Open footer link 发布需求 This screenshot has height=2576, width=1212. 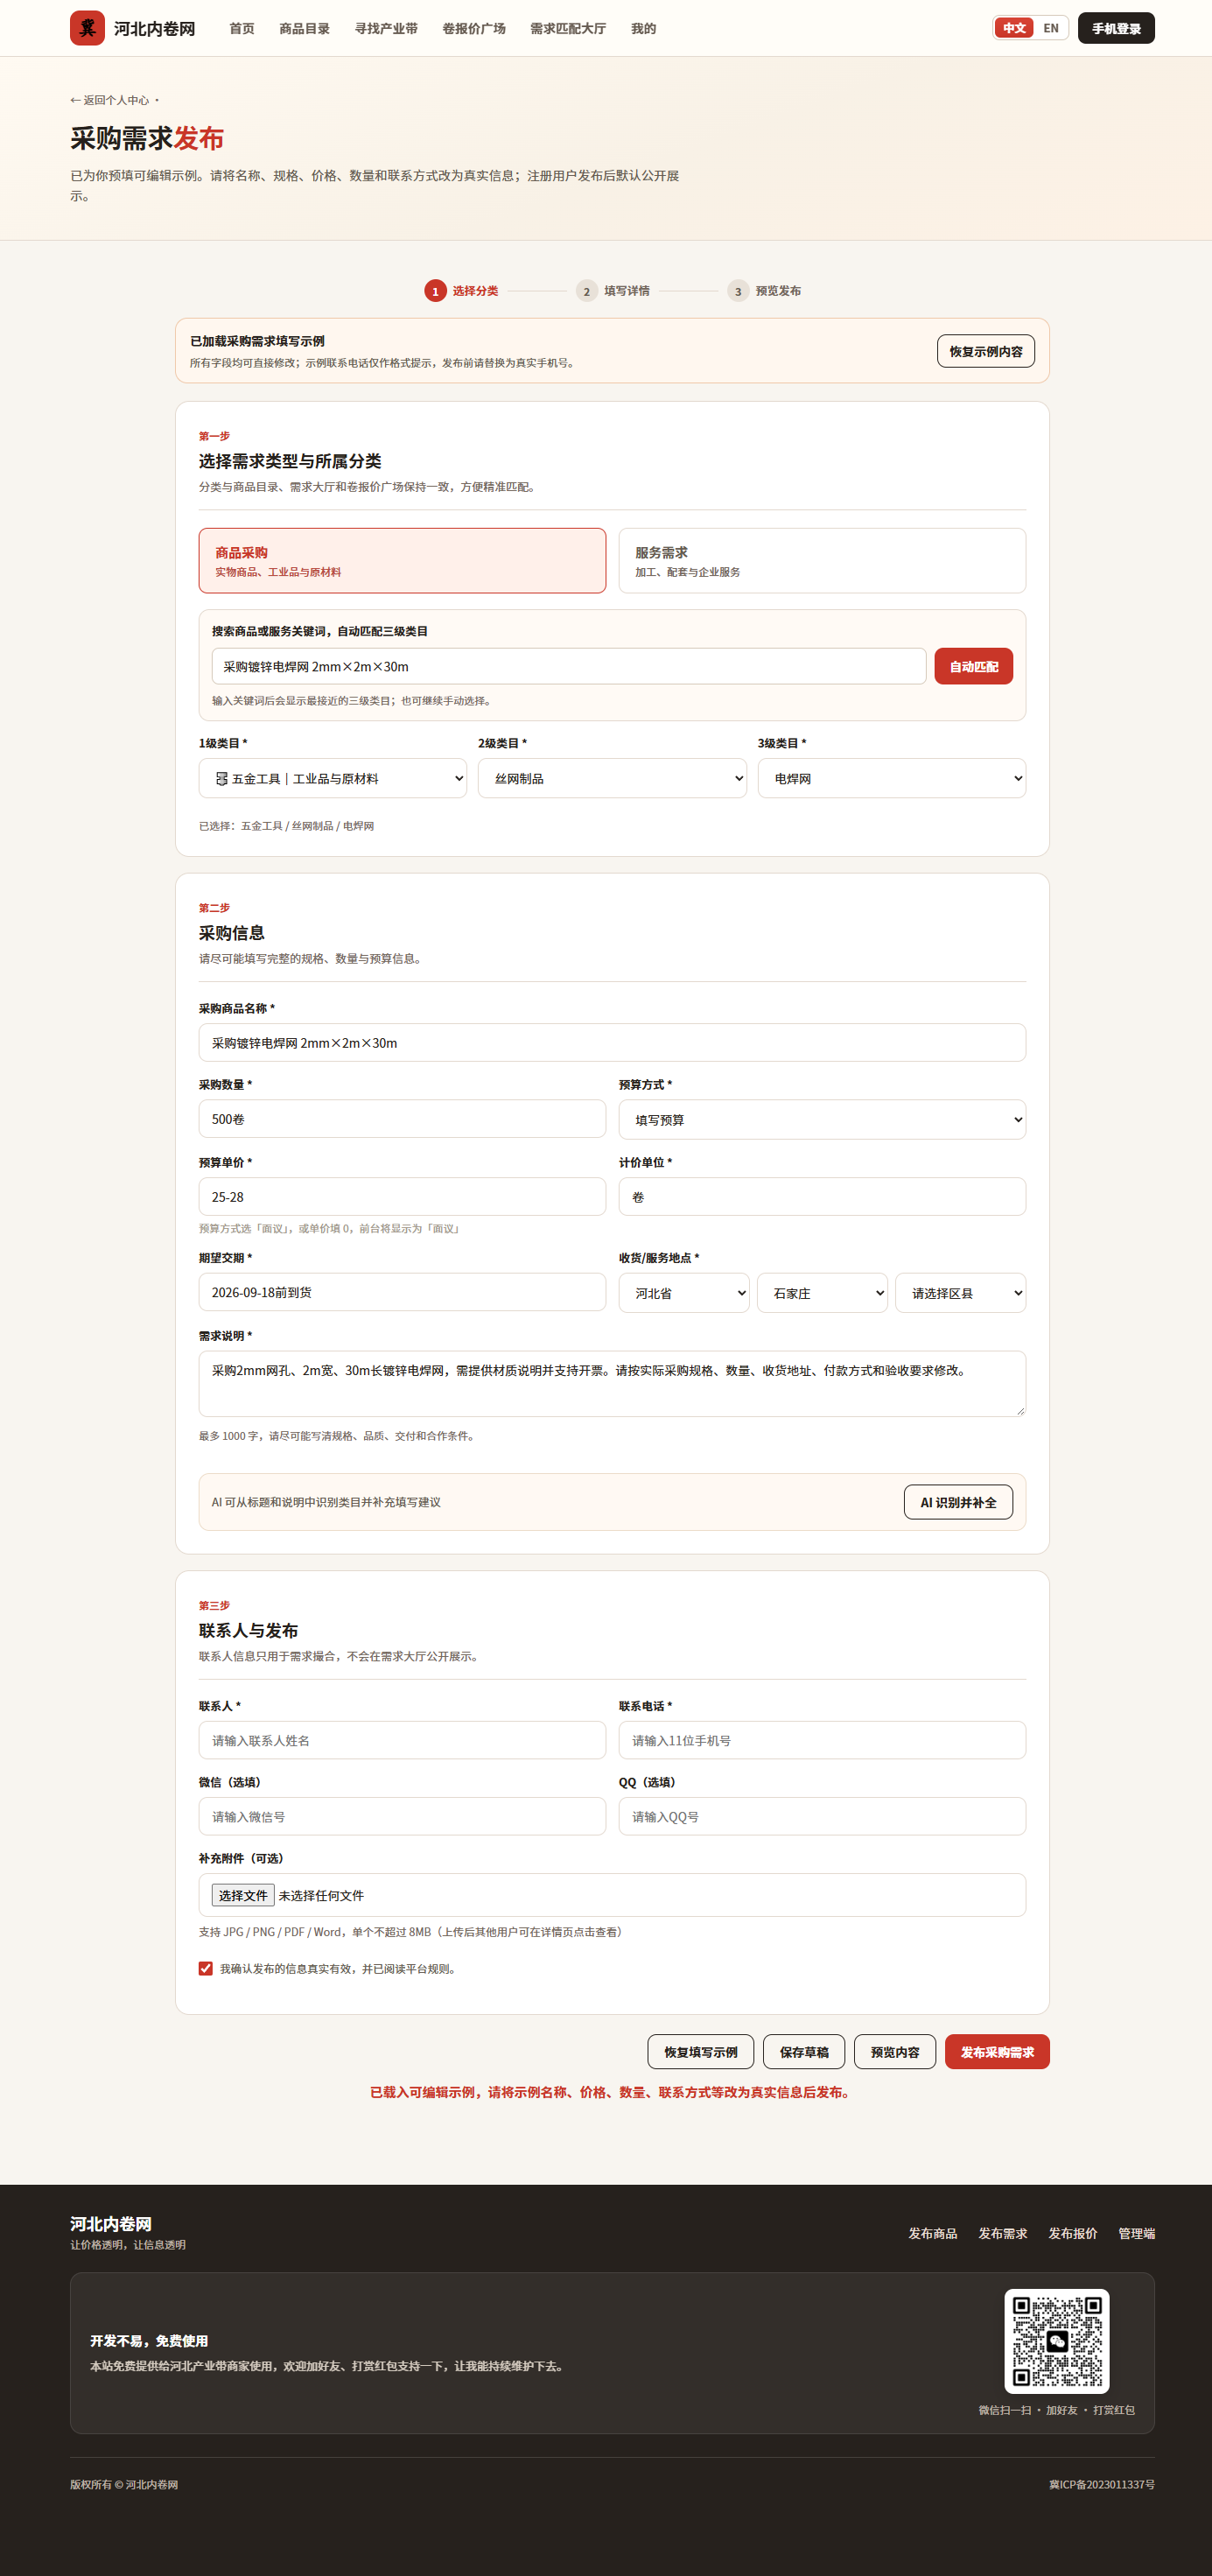1002,2233
